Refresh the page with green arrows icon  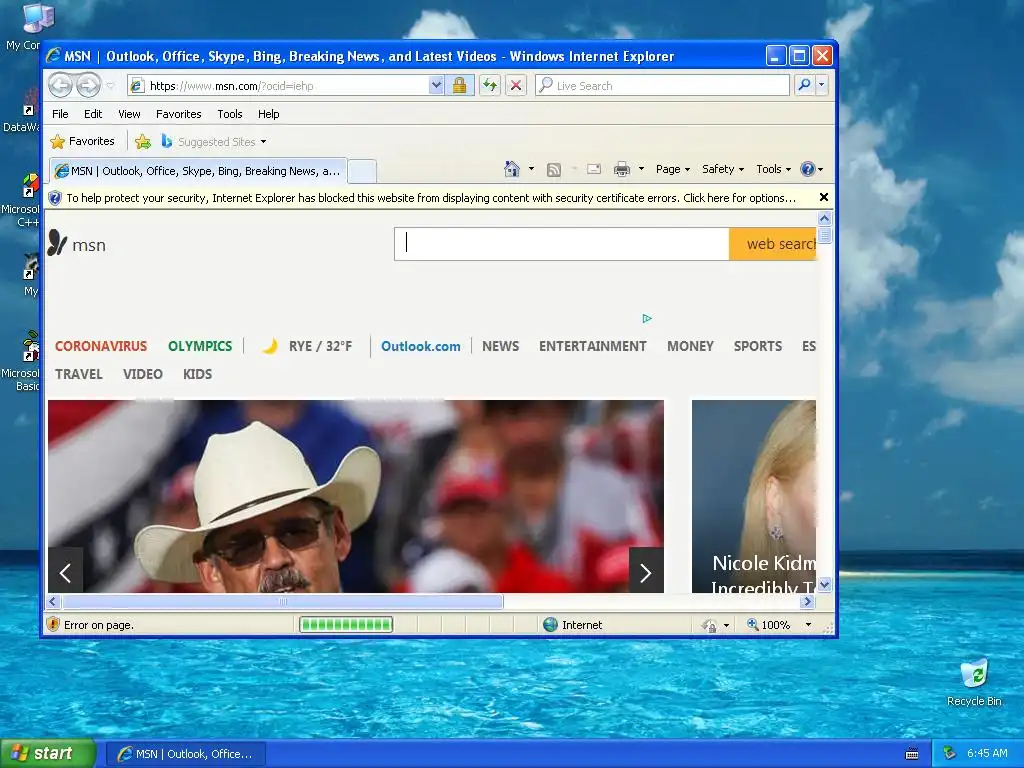490,86
